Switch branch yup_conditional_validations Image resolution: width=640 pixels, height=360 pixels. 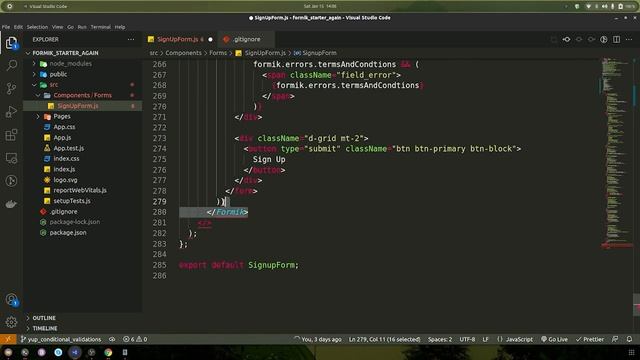pos(61,339)
